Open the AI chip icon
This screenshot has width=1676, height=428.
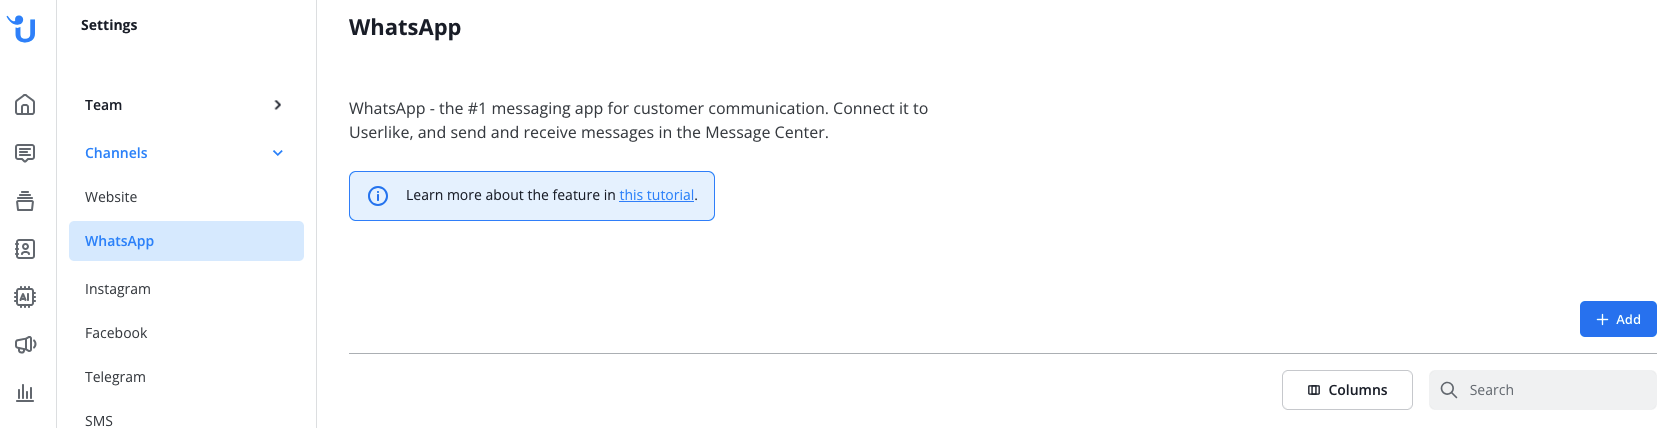25,297
